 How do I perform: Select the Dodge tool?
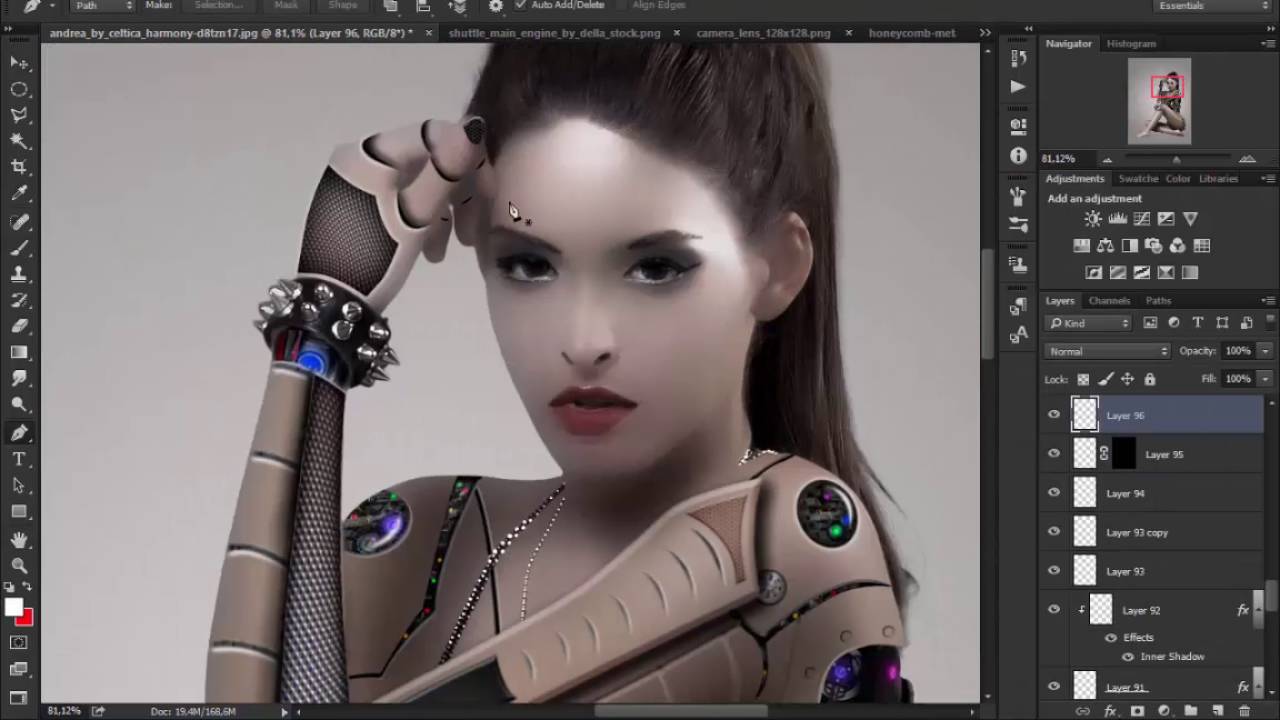[x=19, y=405]
